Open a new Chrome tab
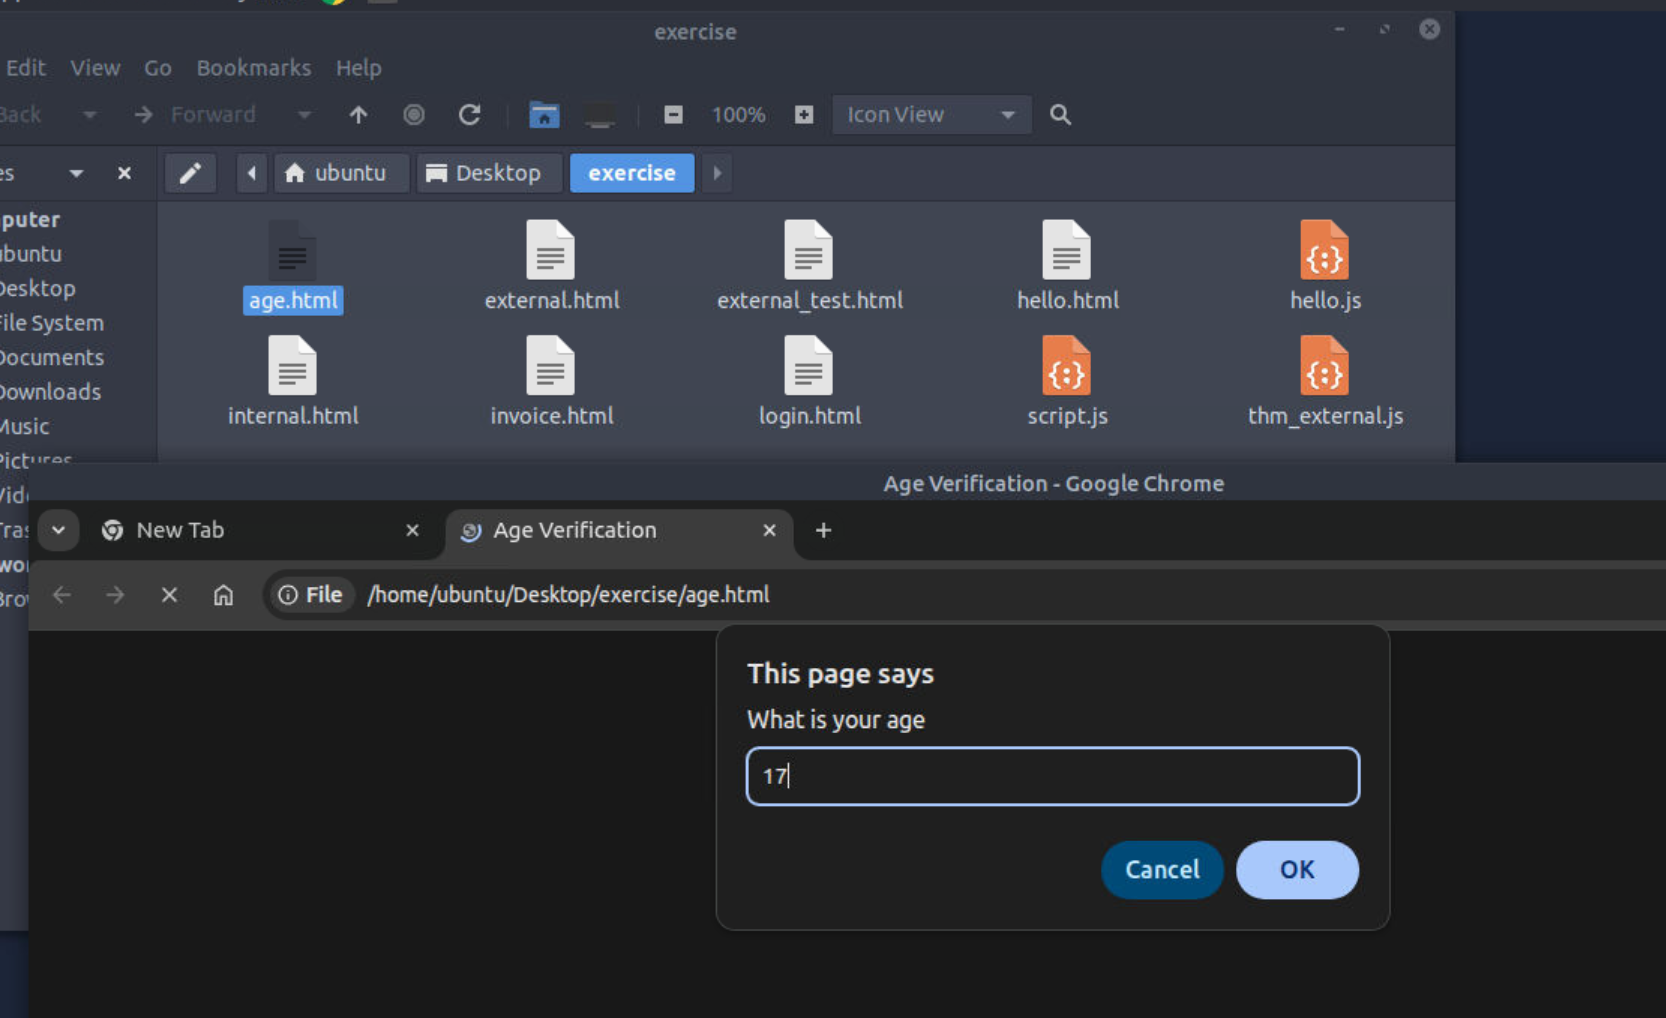This screenshot has width=1666, height=1018. tap(823, 531)
